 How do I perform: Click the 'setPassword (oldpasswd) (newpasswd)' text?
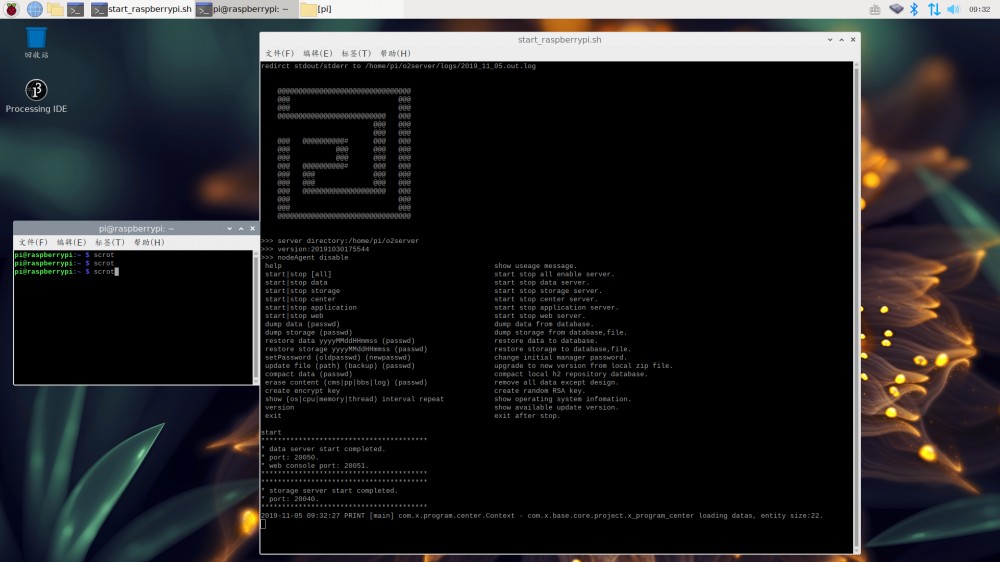[x=338, y=357]
